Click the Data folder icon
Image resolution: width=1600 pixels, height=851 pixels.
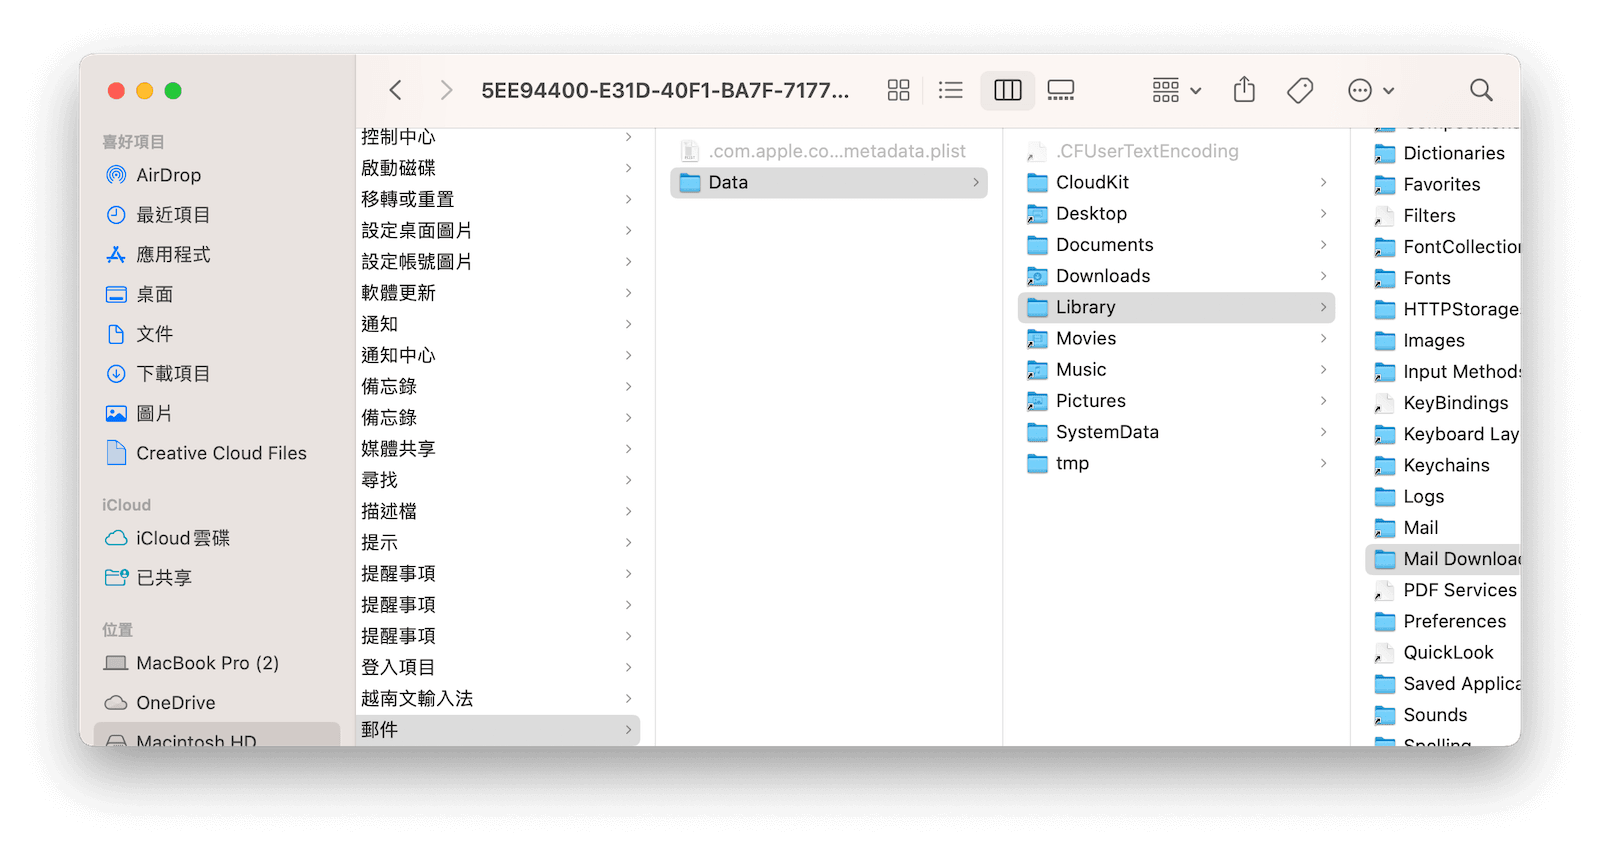[690, 182]
